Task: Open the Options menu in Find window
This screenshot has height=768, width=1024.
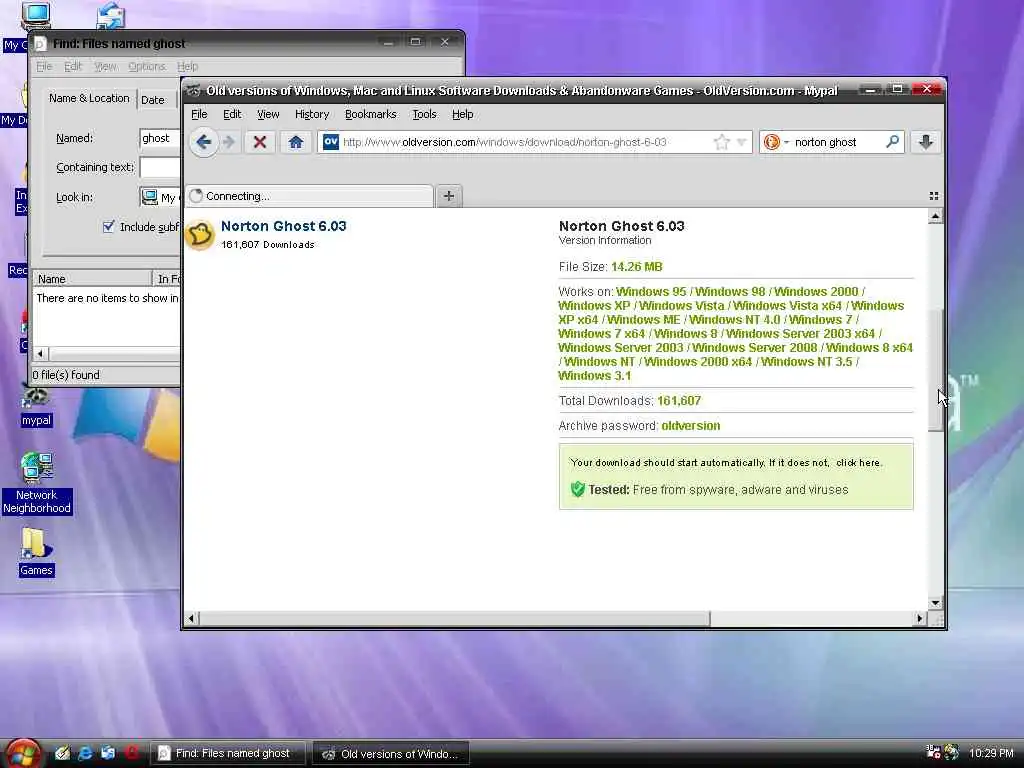Action: pos(146,66)
